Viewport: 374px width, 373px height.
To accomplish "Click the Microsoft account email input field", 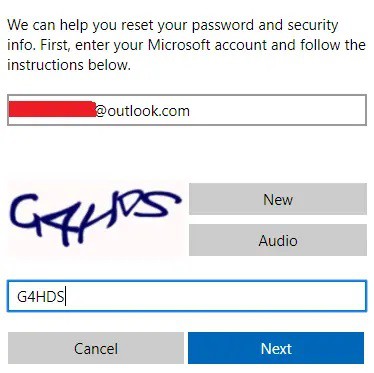I will click(187, 110).
